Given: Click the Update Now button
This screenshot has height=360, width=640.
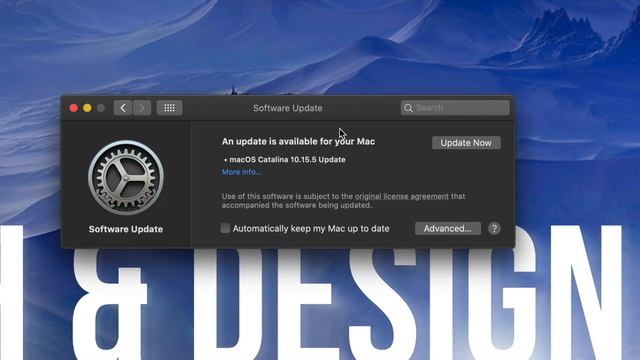Looking at the screenshot, I should pos(466,143).
